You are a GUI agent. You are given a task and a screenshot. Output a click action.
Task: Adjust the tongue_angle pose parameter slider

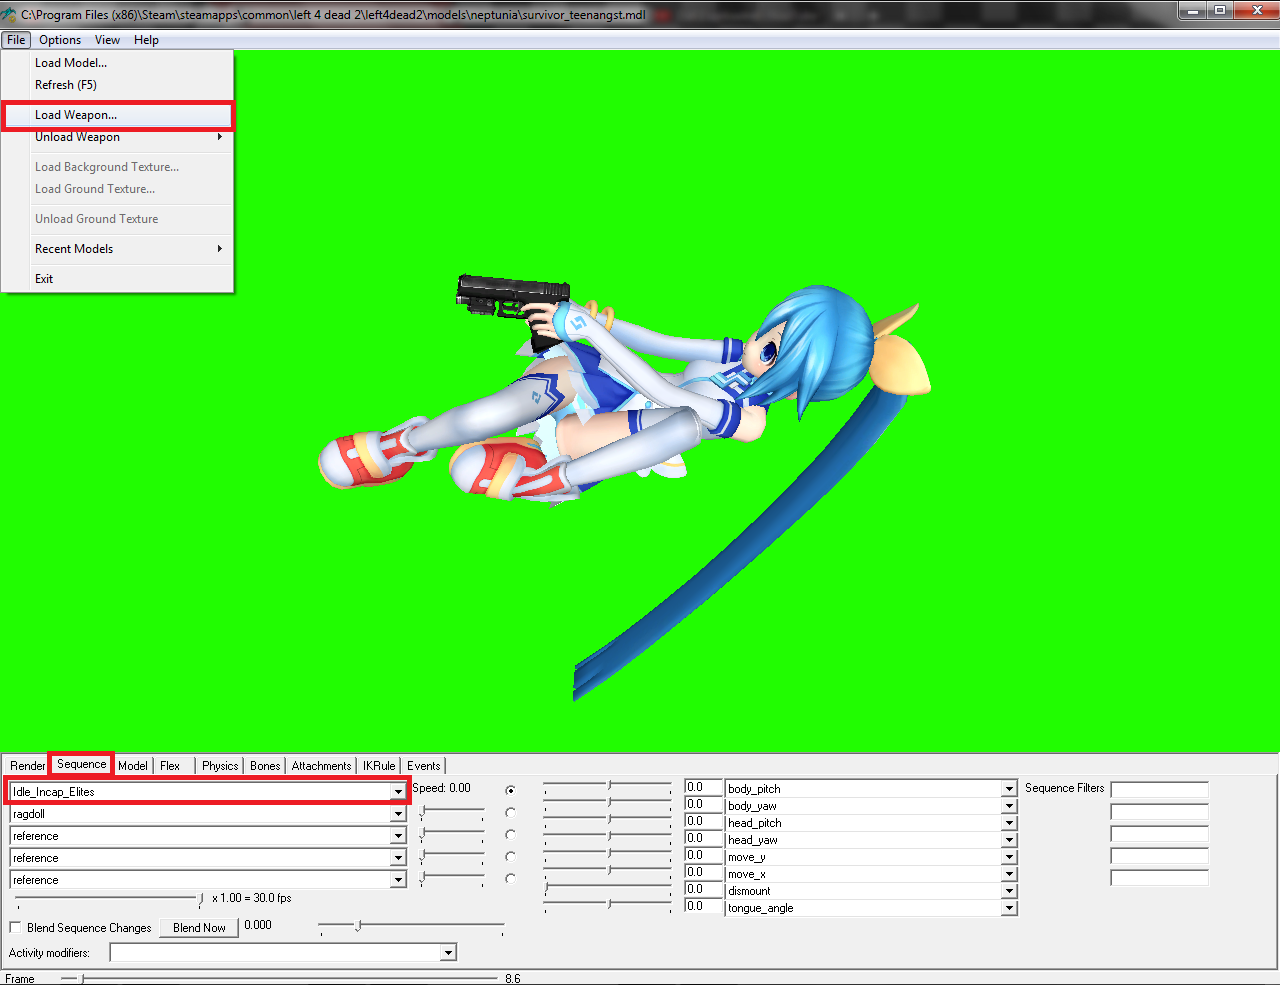point(608,905)
